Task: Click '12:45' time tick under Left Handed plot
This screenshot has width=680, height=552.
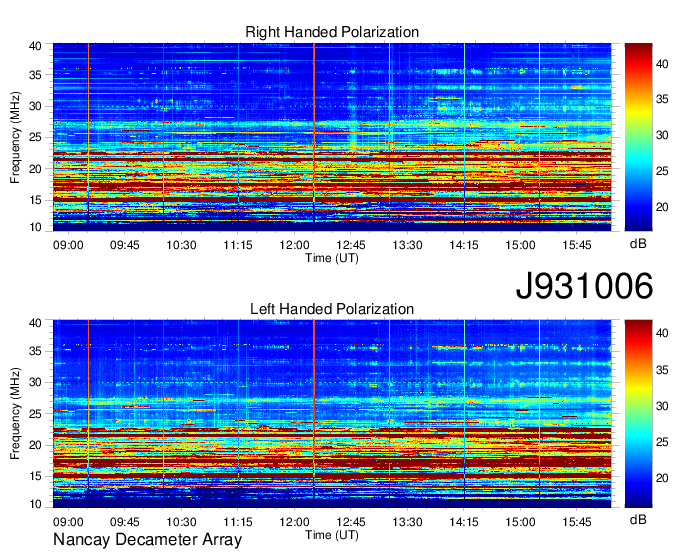Action: (x=351, y=522)
